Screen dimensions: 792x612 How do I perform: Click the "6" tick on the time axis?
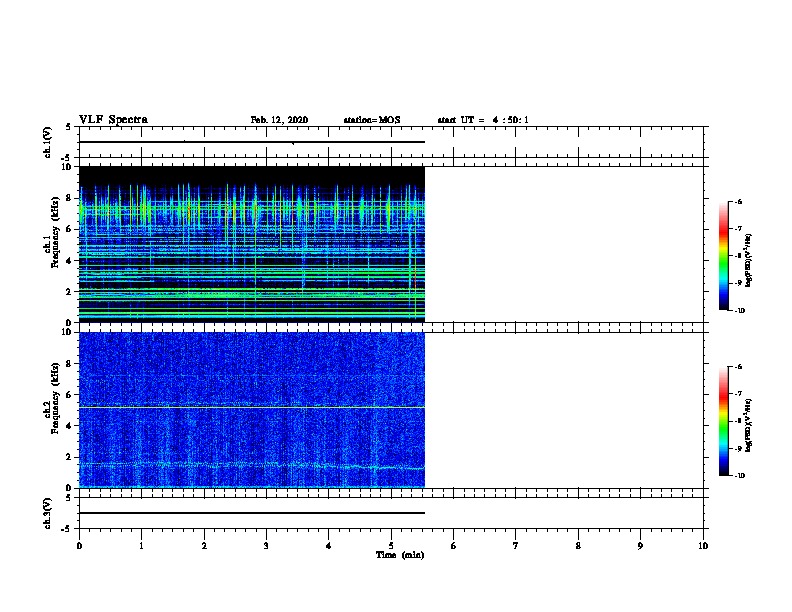coord(453,546)
